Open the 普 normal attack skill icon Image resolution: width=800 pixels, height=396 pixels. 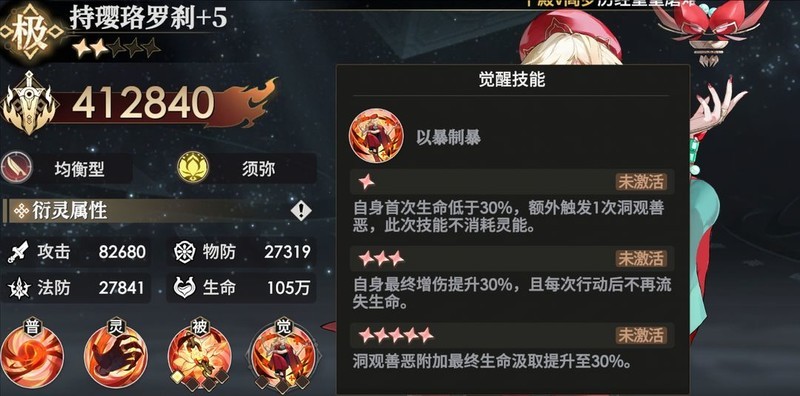click(32, 355)
